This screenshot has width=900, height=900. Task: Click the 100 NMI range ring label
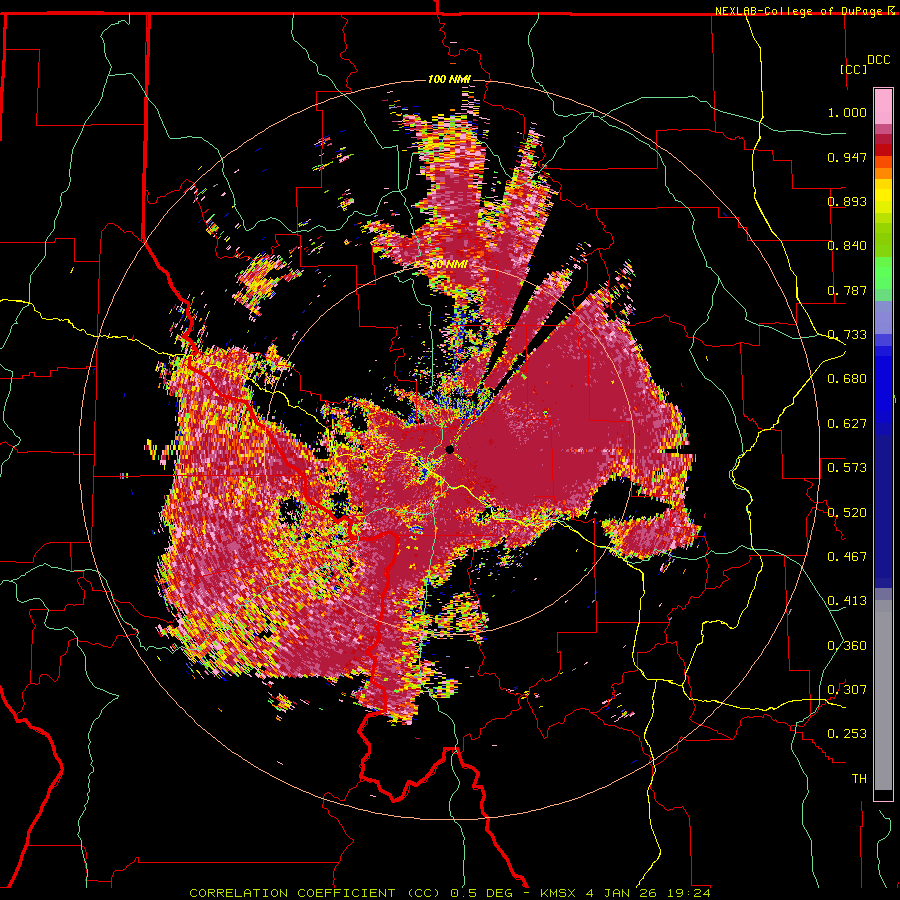pyautogui.click(x=448, y=79)
